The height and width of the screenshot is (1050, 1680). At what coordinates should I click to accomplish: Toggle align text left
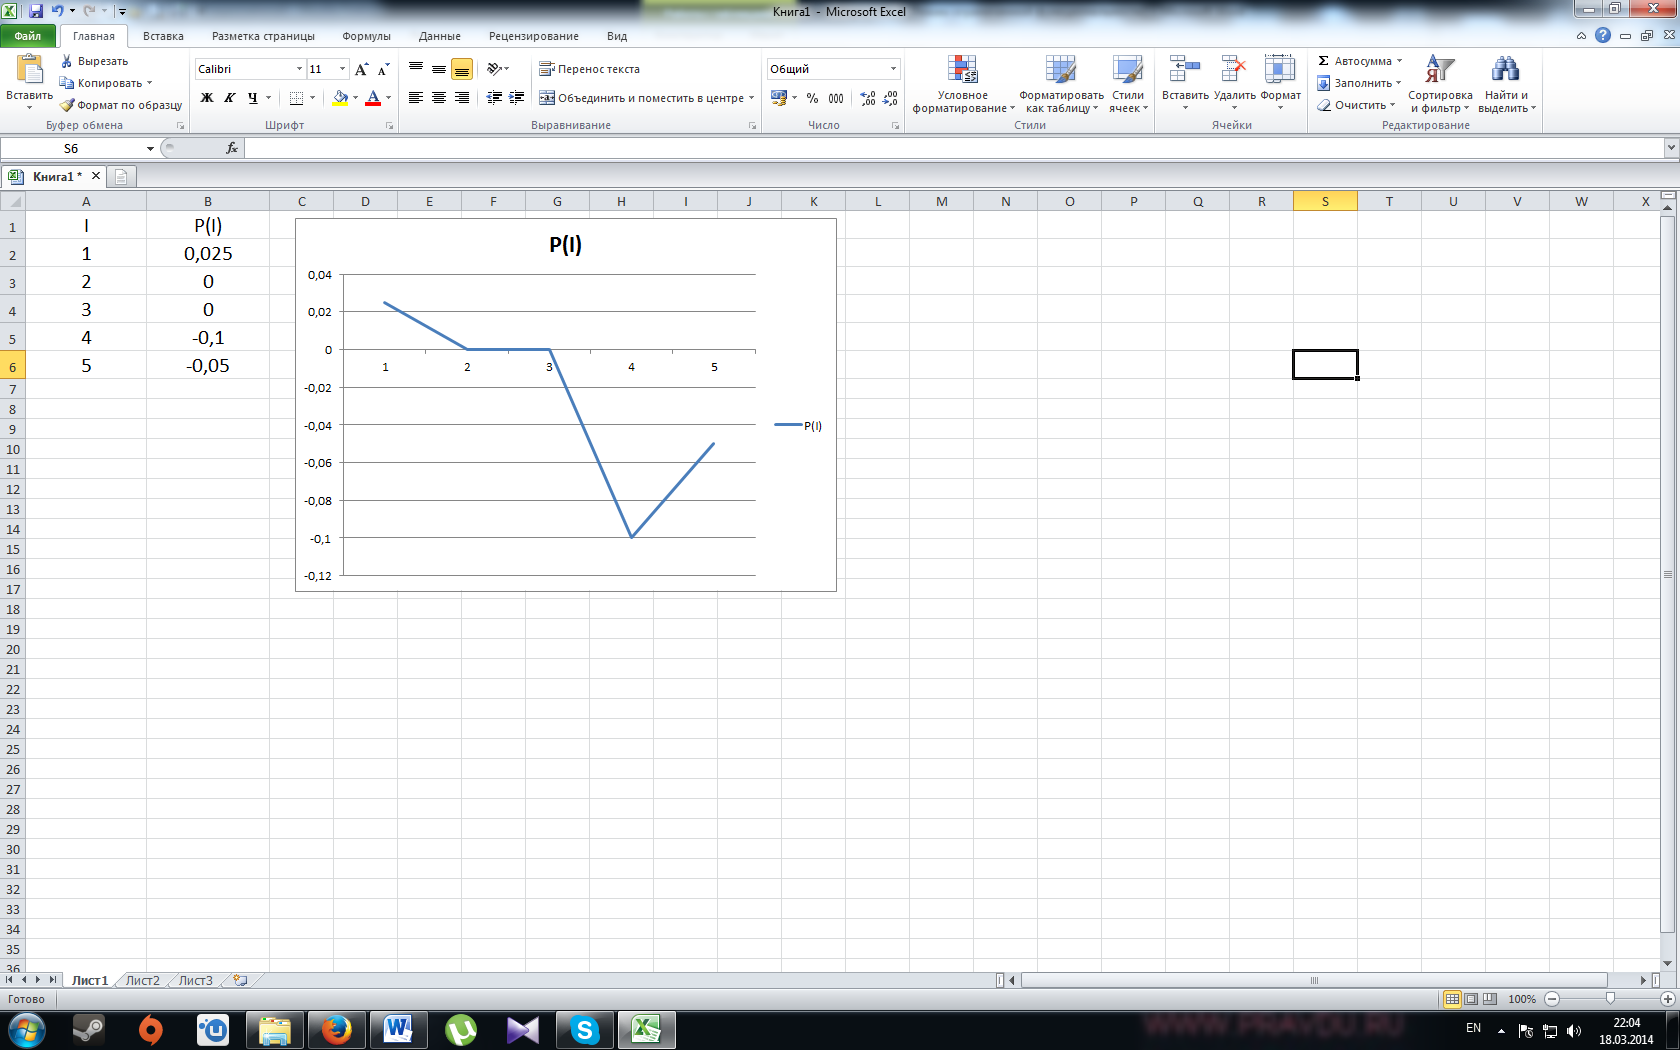point(416,98)
